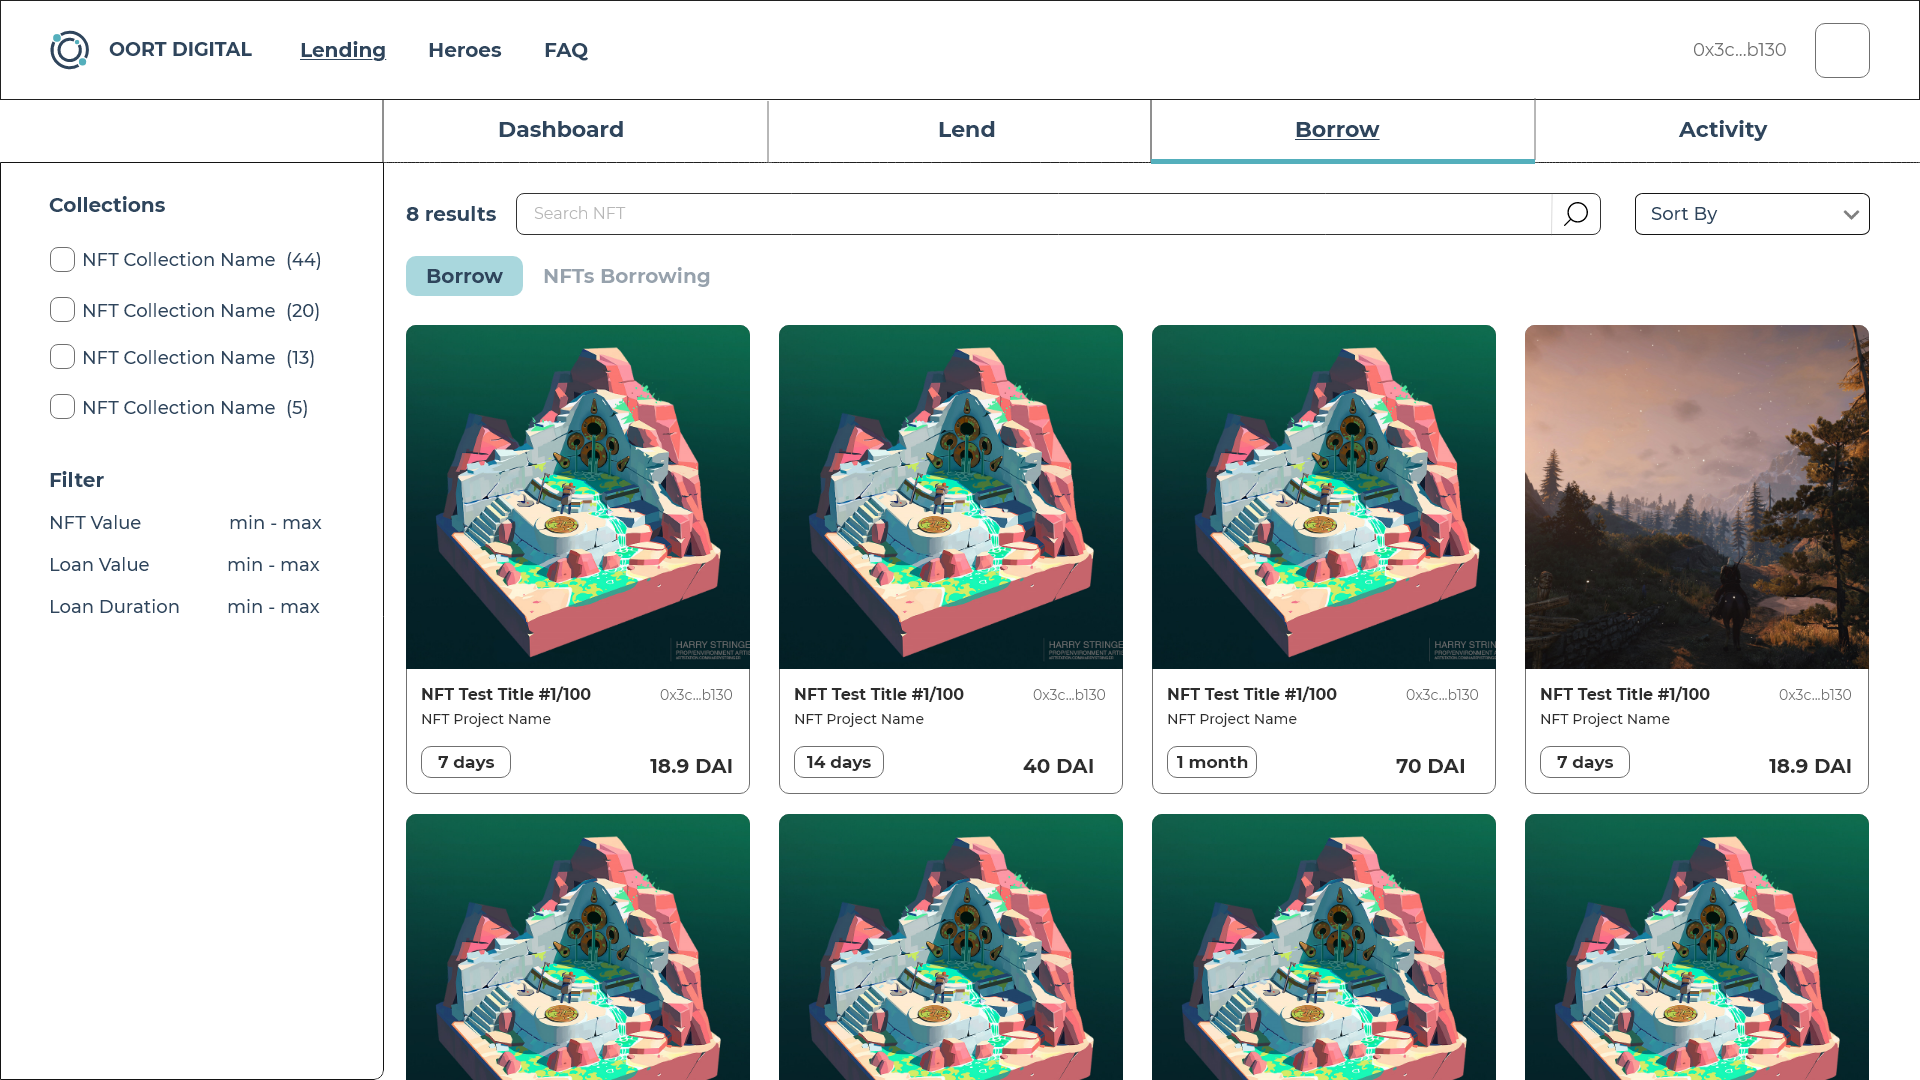Click wallet address 0x3c...b130 in header
Image resolution: width=1920 pixels, height=1080 pixels.
(x=1740, y=50)
